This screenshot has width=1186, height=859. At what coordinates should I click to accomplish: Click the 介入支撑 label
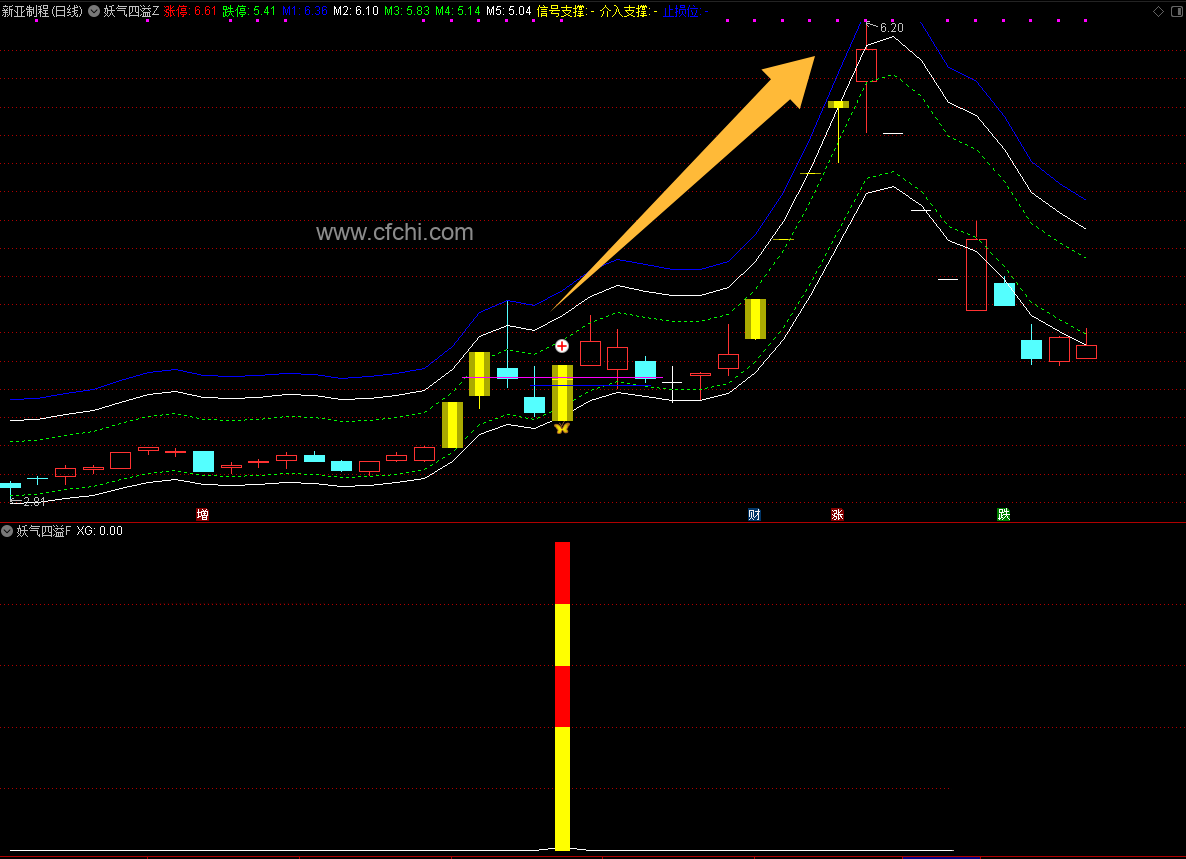(625, 11)
